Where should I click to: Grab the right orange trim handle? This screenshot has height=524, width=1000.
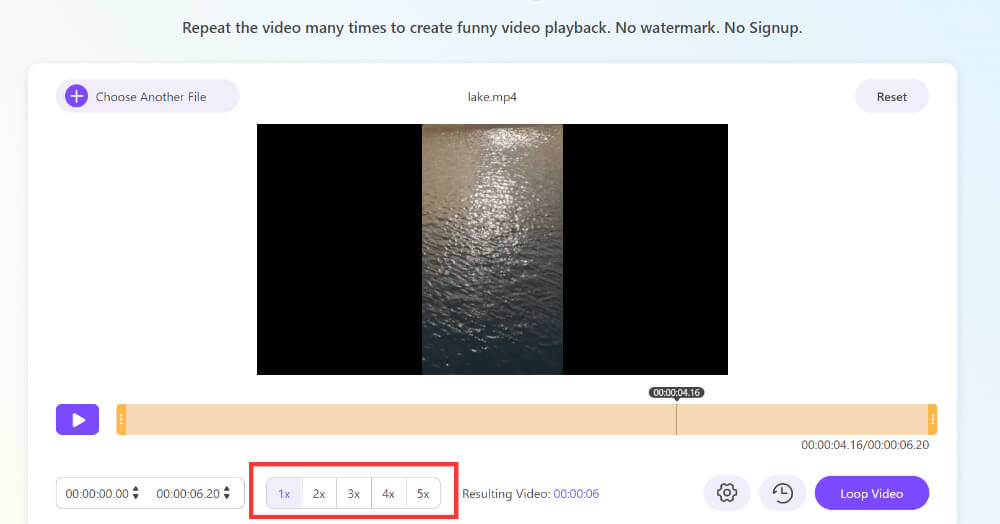pos(932,420)
